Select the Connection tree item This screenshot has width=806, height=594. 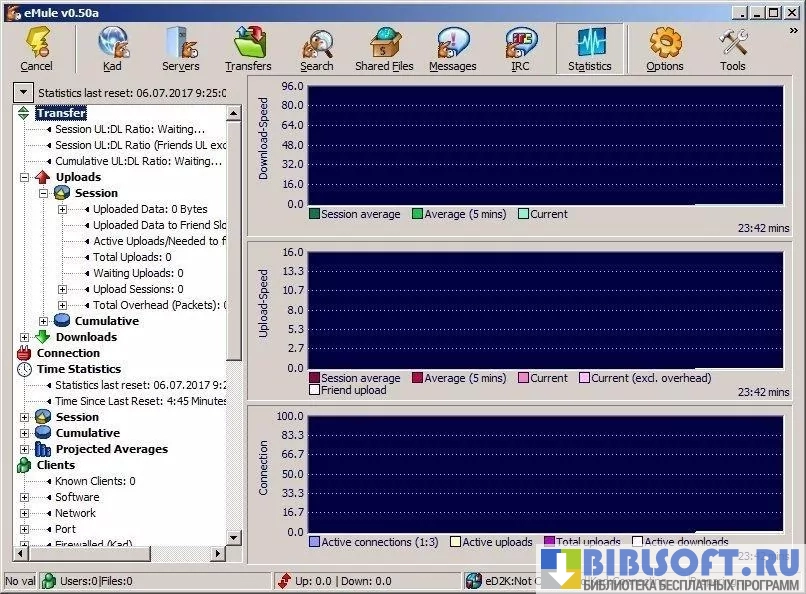coord(68,353)
